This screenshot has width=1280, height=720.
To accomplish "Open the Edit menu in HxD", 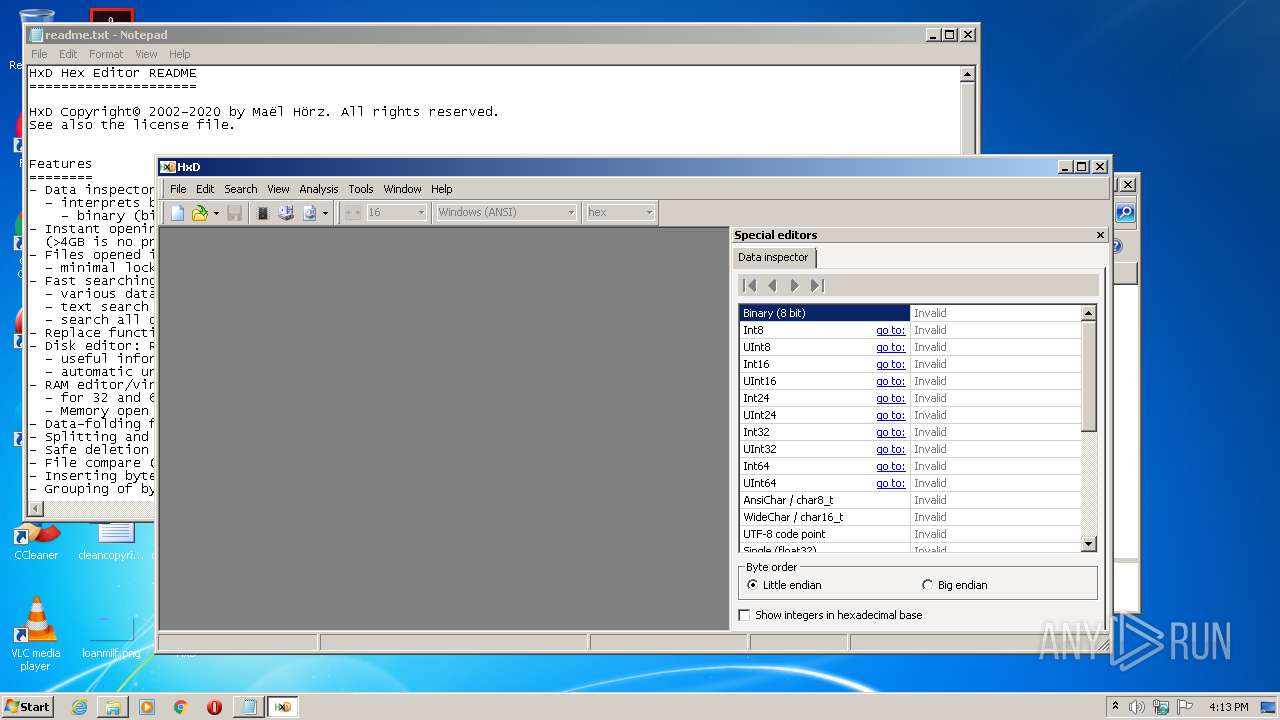I will (x=205, y=189).
